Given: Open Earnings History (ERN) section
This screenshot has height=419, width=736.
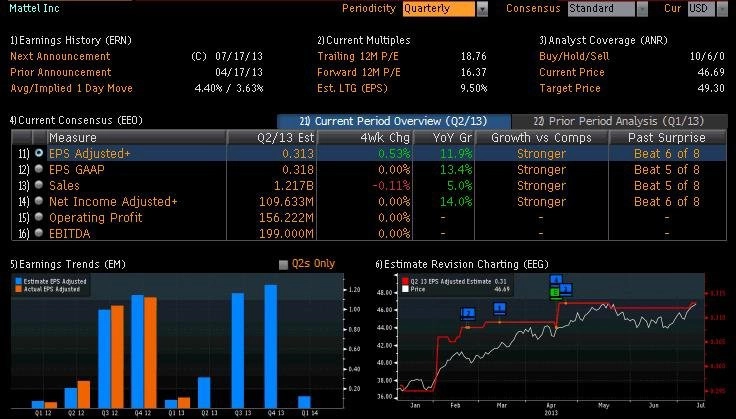Looking at the screenshot, I should 71,40.
